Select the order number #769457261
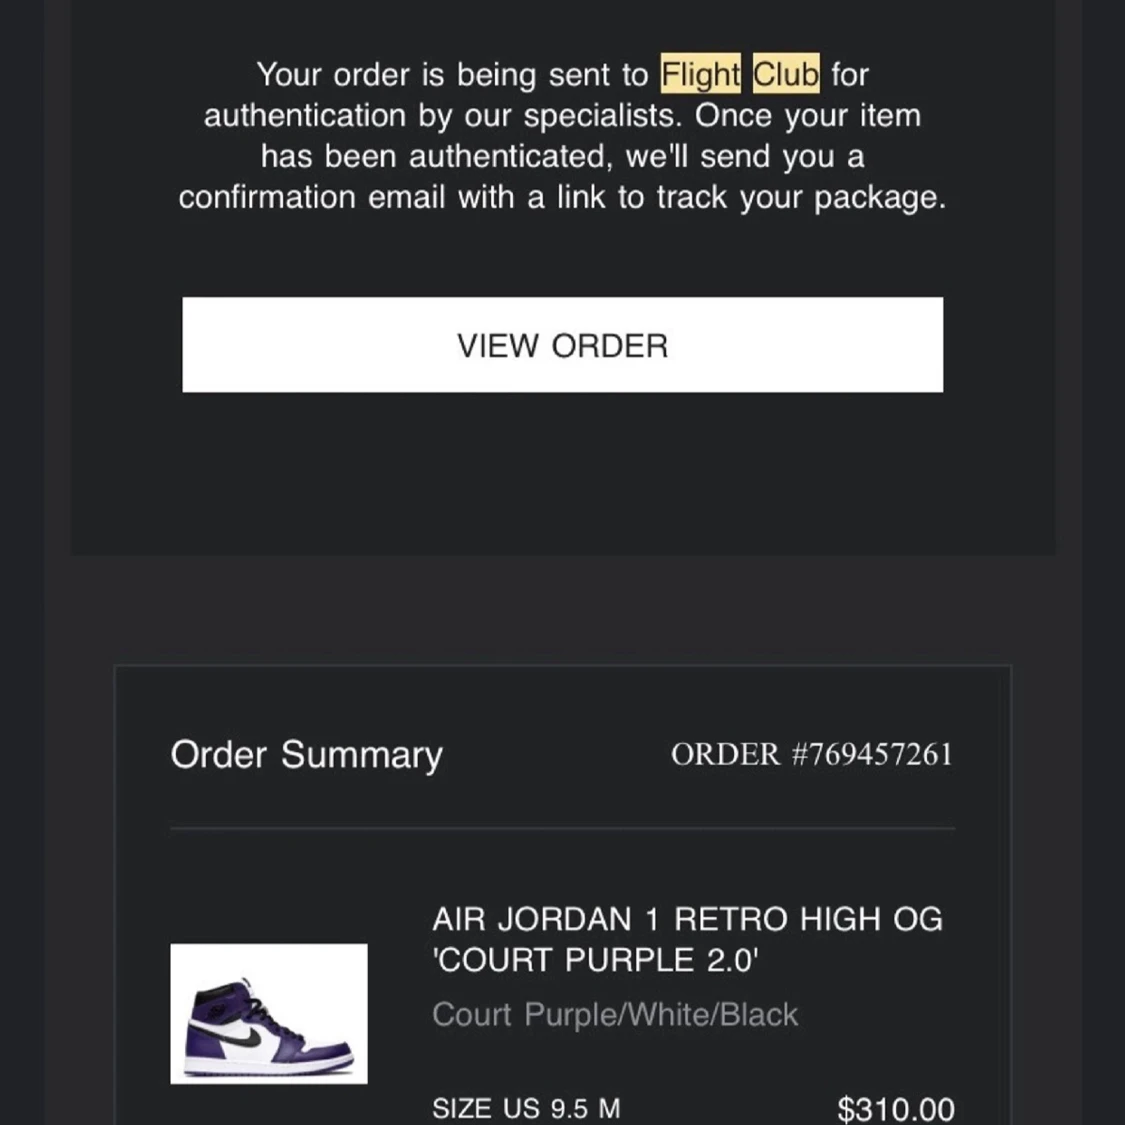 [x=813, y=754]
